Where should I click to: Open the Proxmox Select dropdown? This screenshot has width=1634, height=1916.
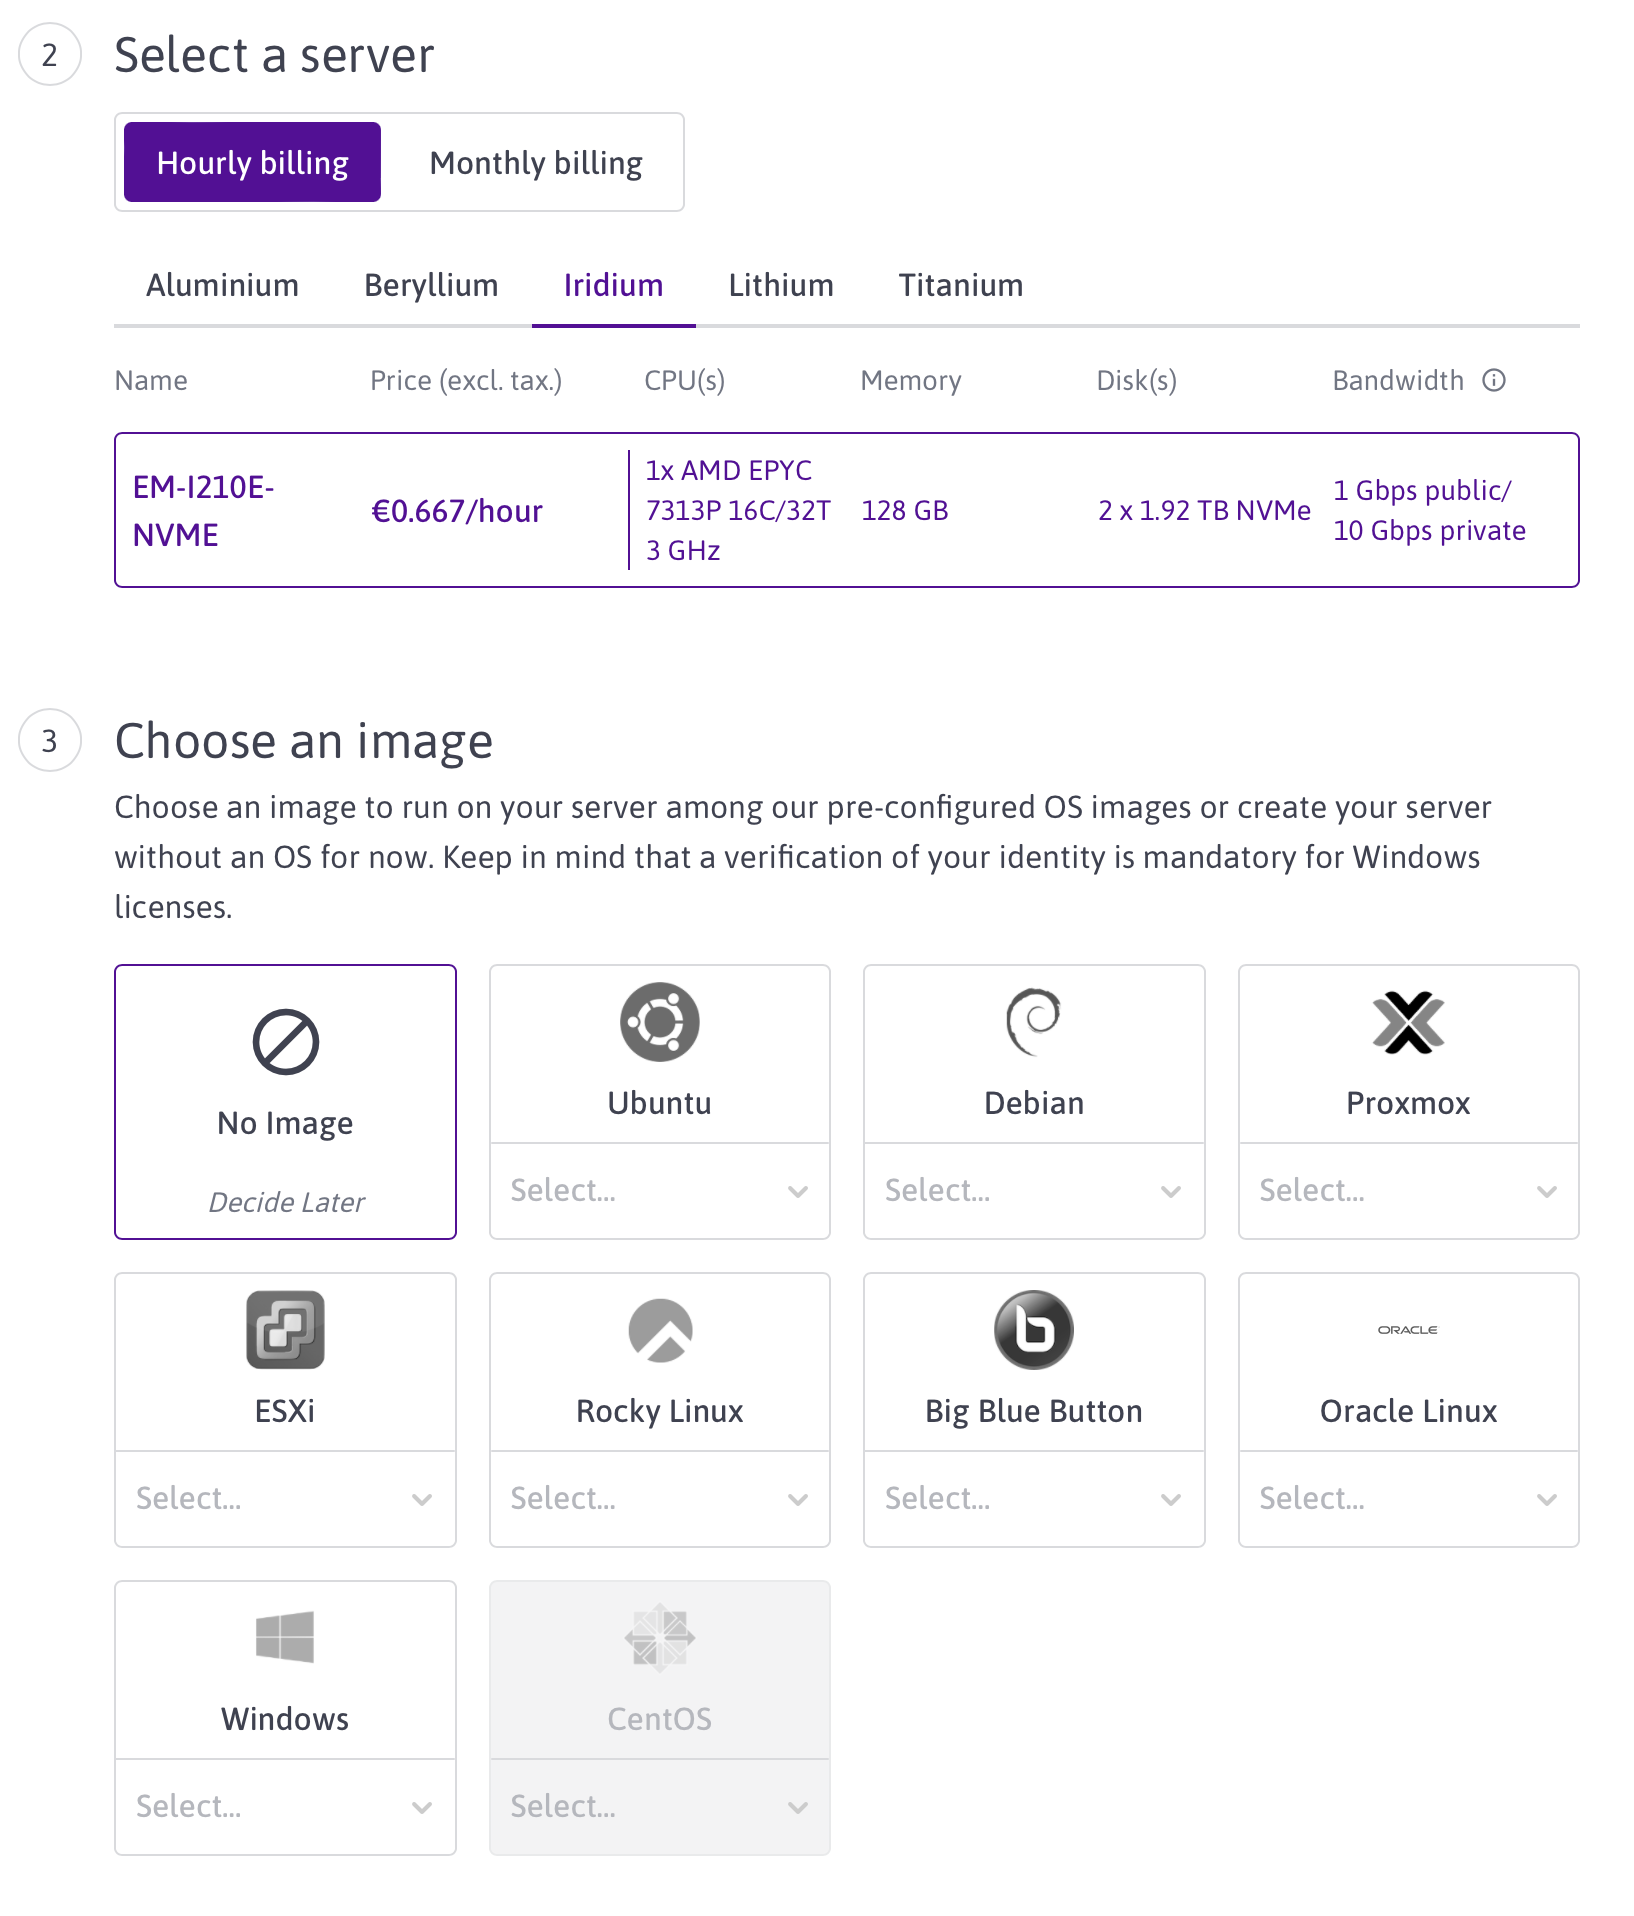click(x=1407, y=1190)
